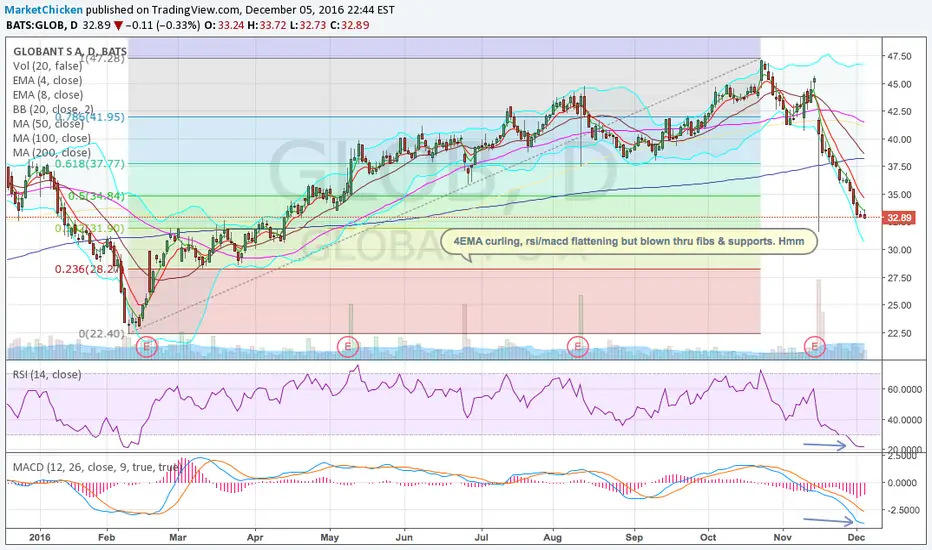
Task: Click the 4EMA curling annotation callout
Action: pyautogui.click(x=629, y=242)
